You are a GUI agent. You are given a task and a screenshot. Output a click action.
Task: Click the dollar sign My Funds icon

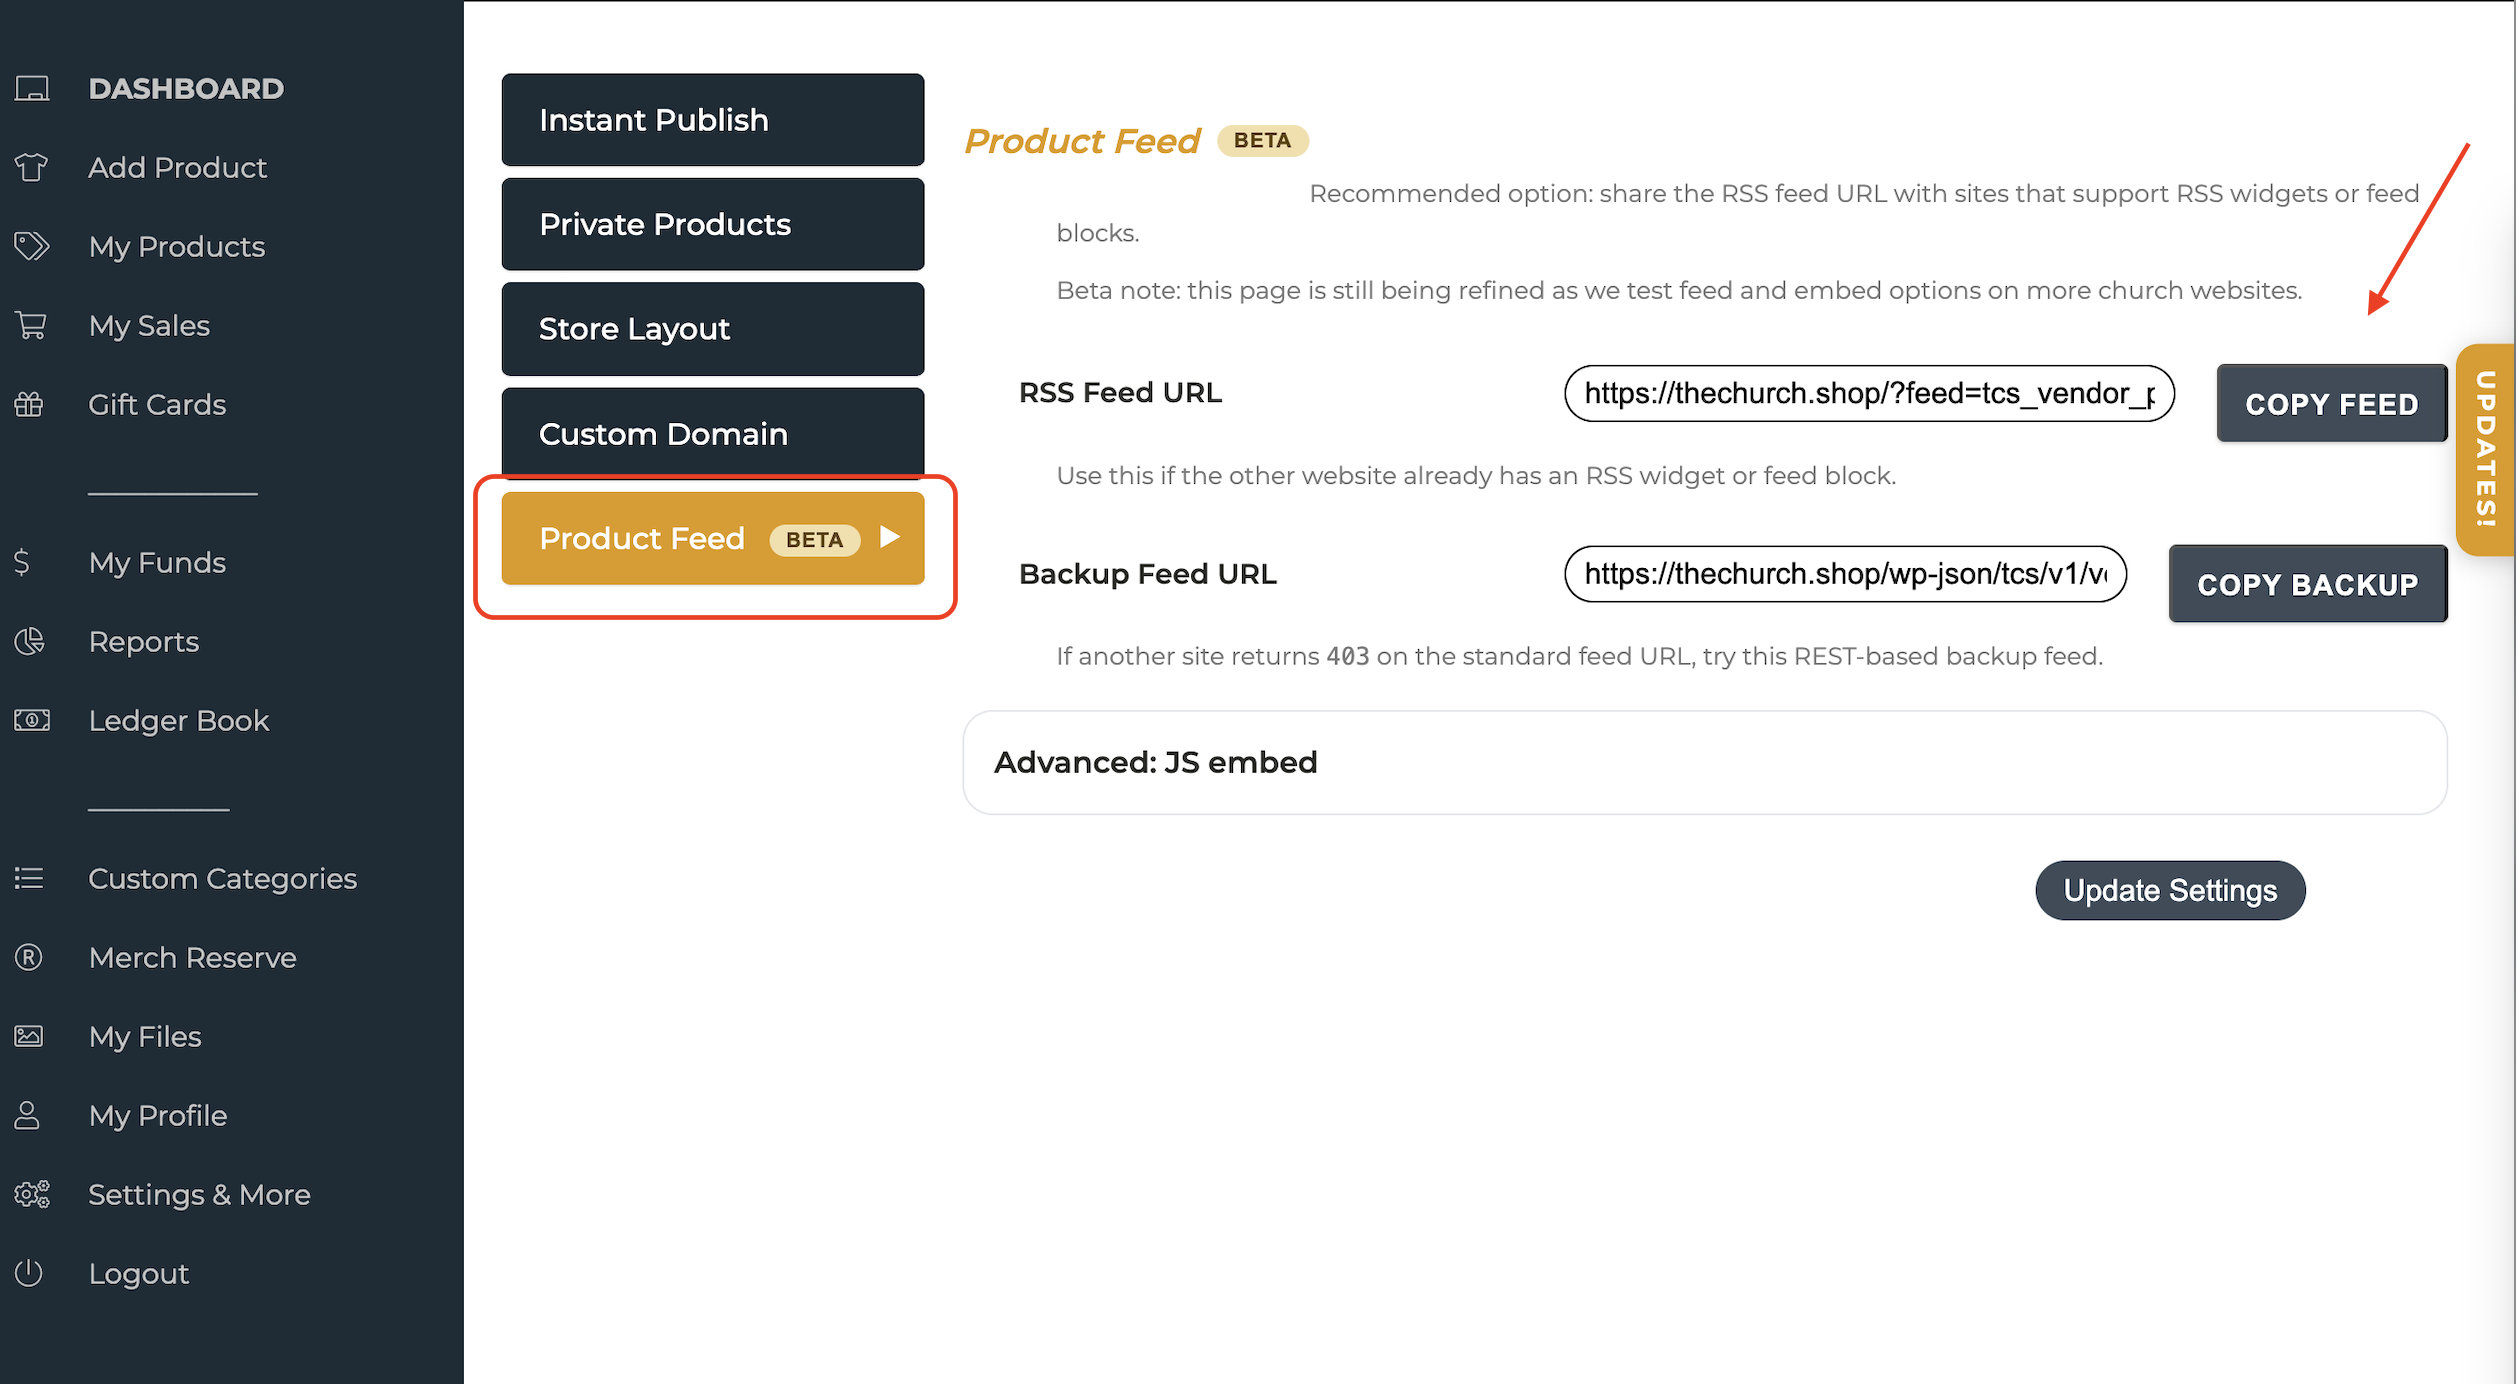coord(22,562)
